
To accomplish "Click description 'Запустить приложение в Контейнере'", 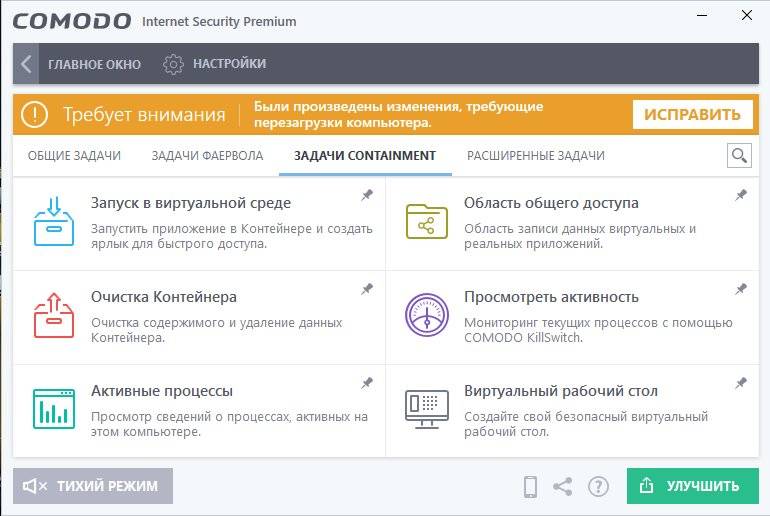I will (201, 229).
